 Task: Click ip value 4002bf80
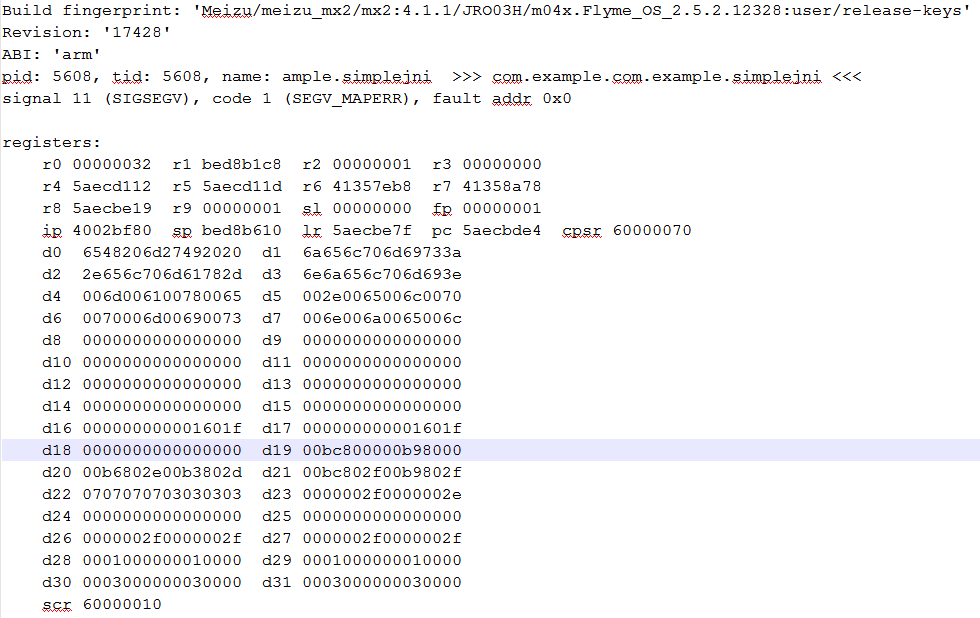click(x=112, y=231)
